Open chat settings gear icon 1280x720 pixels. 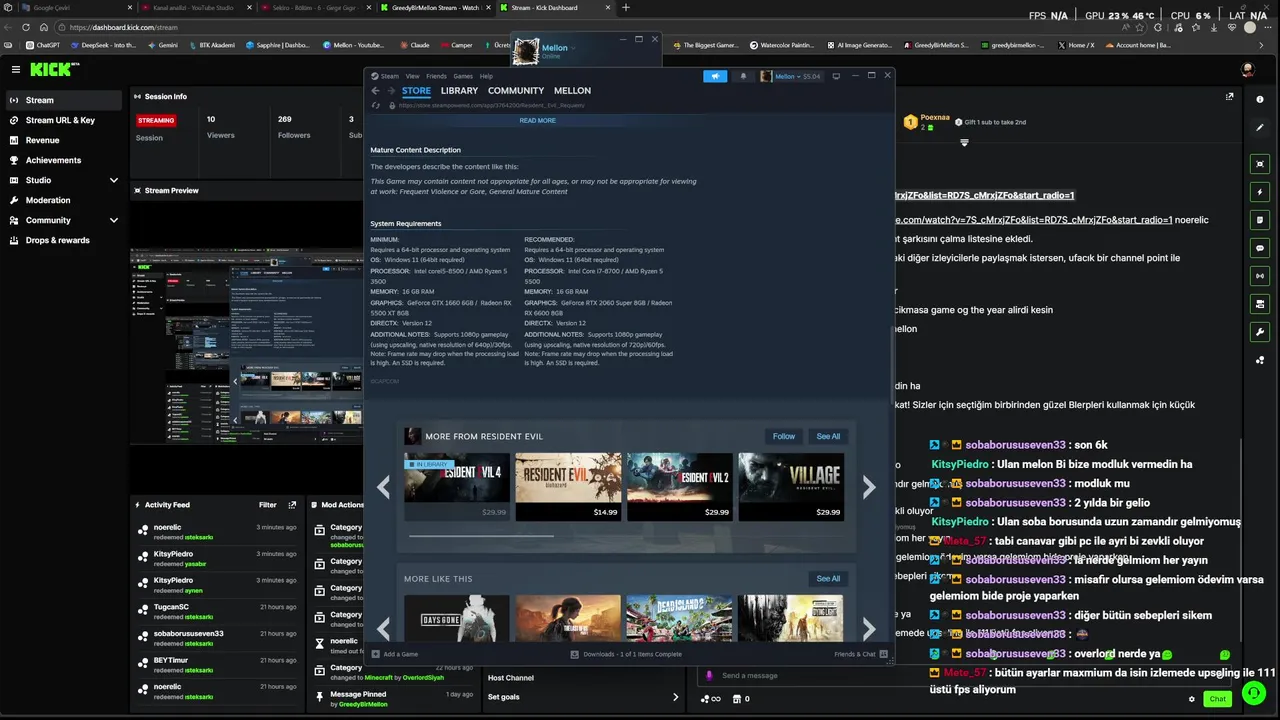click(1191, 699)
